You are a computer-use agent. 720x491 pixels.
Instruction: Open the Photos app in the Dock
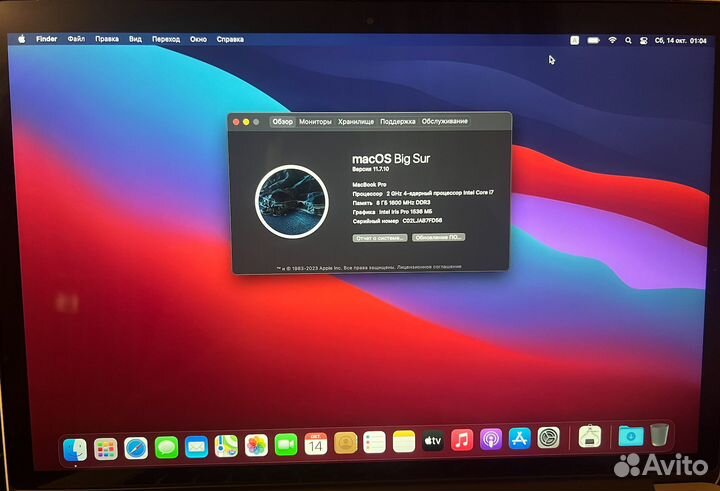point(256,445)
